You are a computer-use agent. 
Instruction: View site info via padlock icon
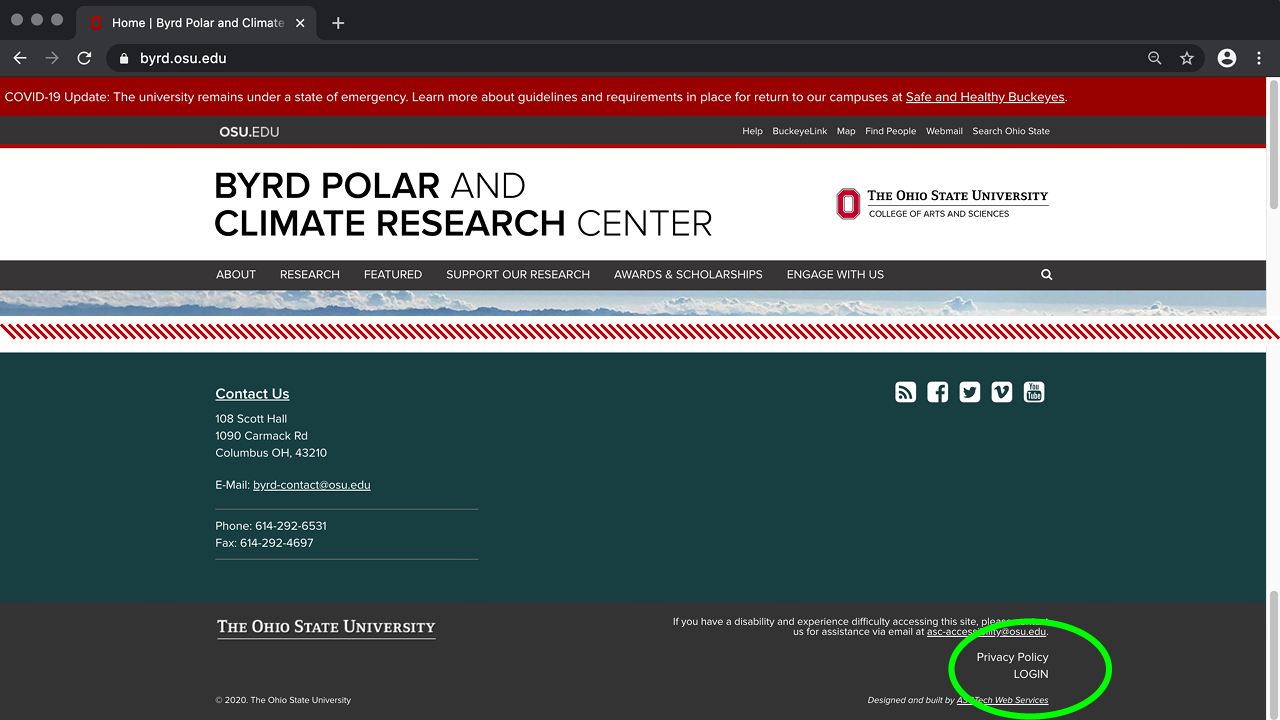click(x=124, y=58)
